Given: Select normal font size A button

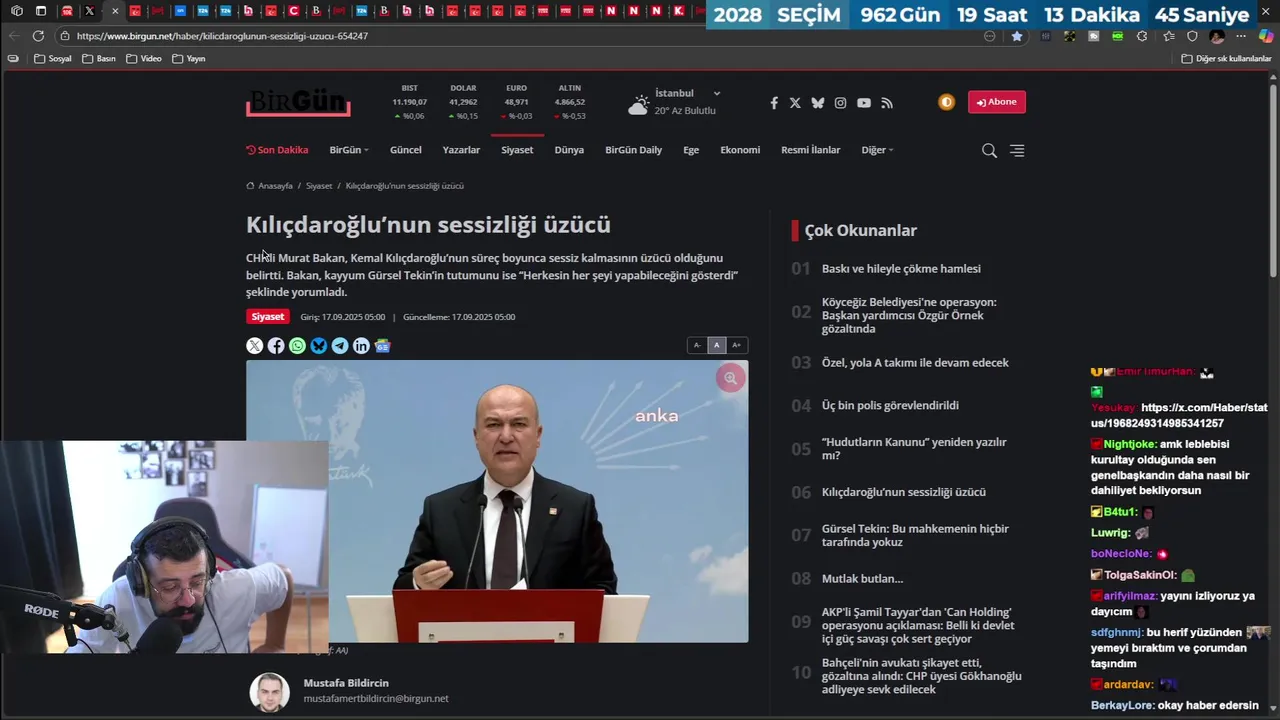Looking at the screenshot, I should pyautogui.click(x=716, y=345).
